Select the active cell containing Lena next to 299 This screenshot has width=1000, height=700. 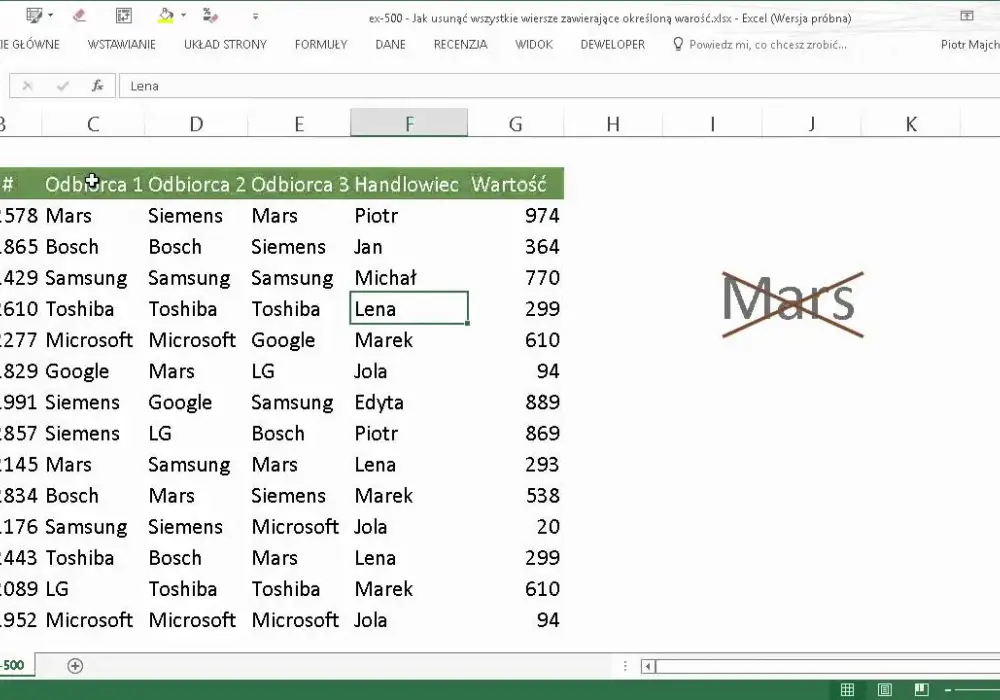[409, 309]
